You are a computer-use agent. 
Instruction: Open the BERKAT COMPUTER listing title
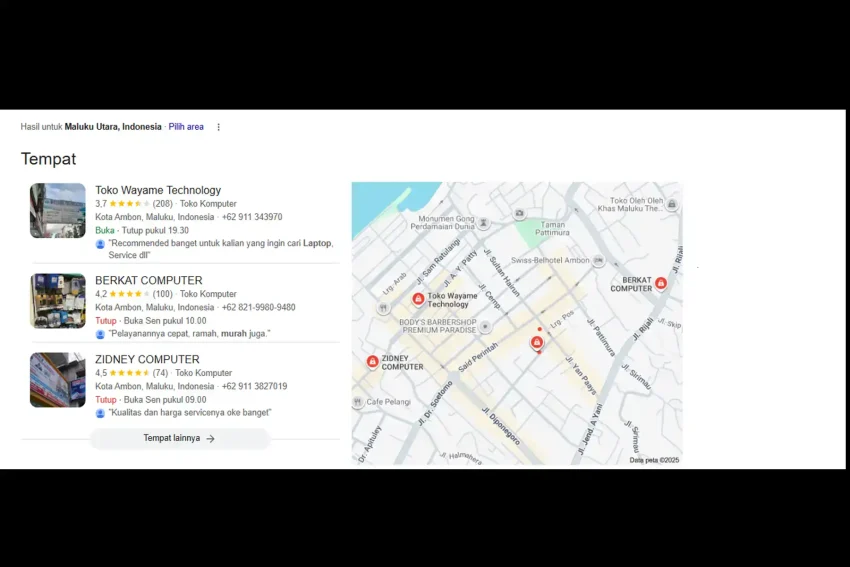click(149, 280)
